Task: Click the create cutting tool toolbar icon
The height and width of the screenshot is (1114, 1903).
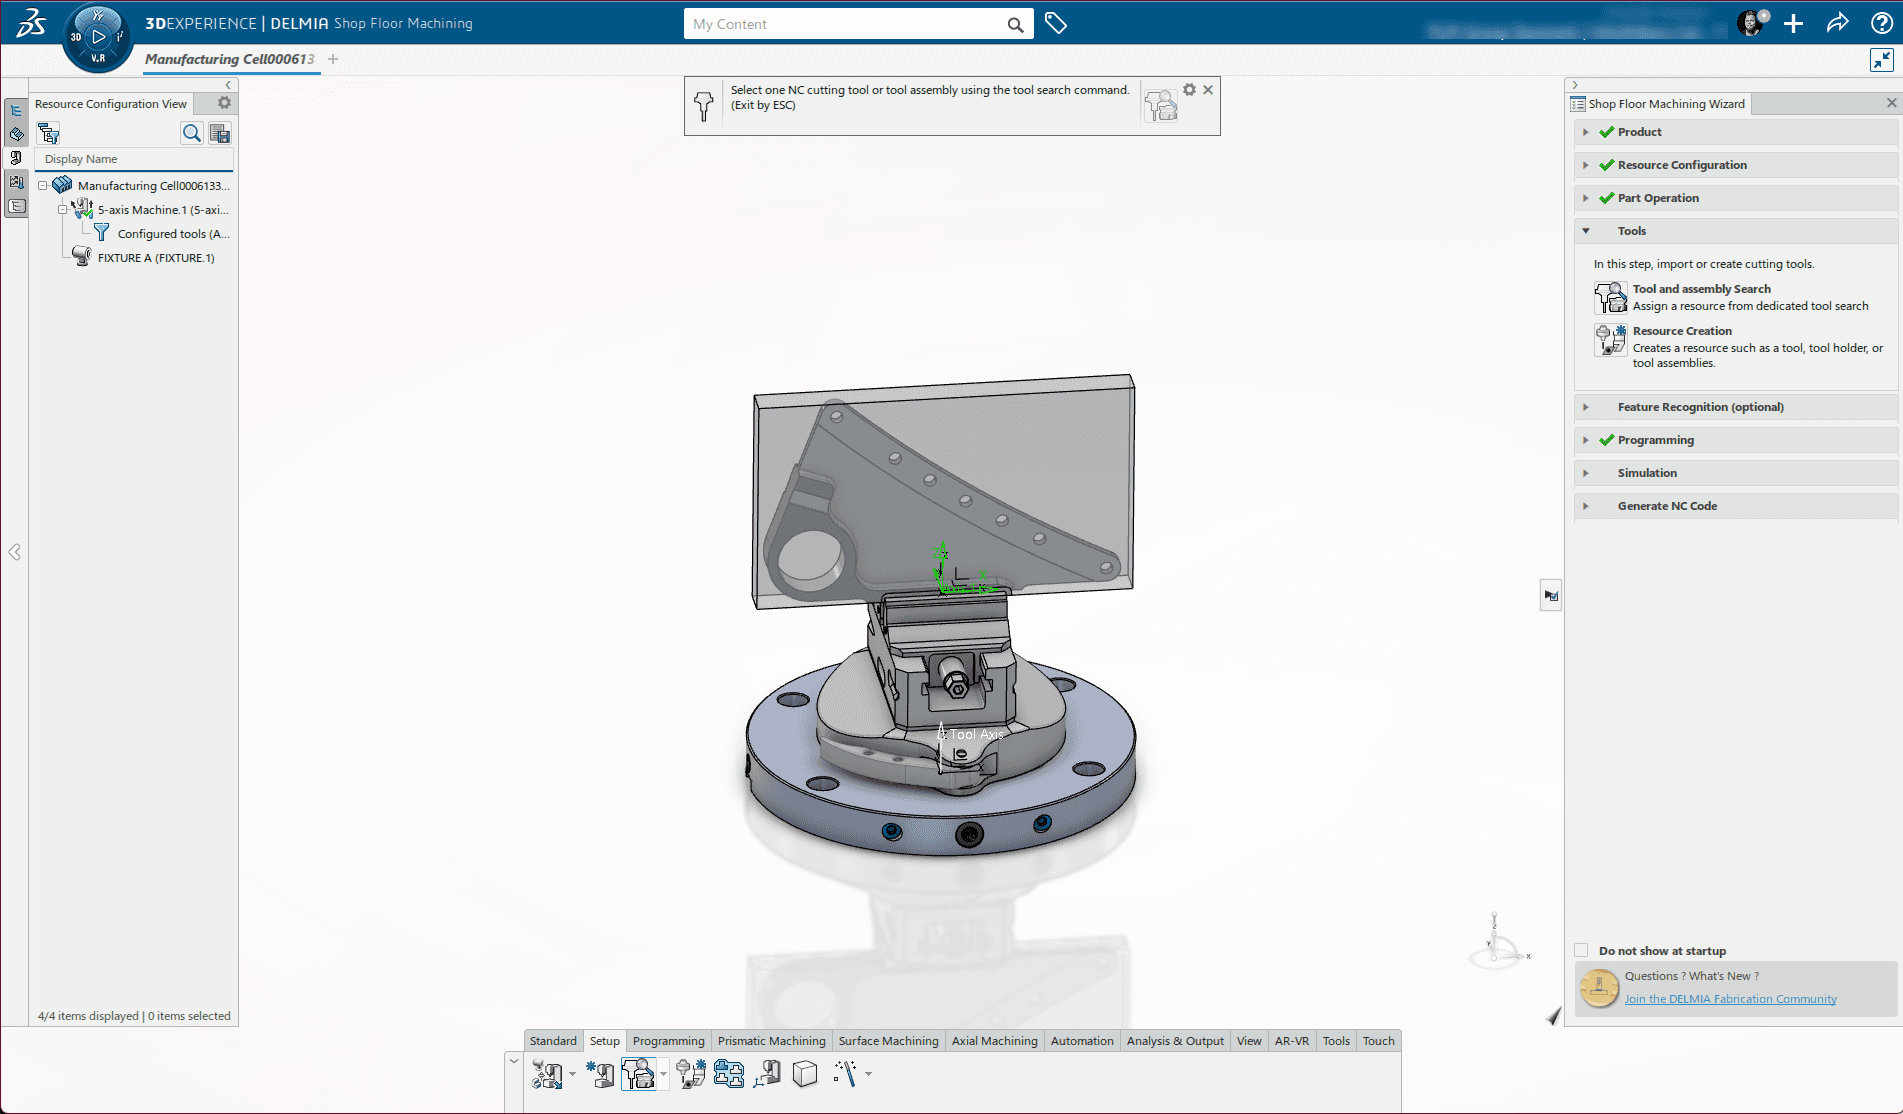Action: [x=691, y=1074]
